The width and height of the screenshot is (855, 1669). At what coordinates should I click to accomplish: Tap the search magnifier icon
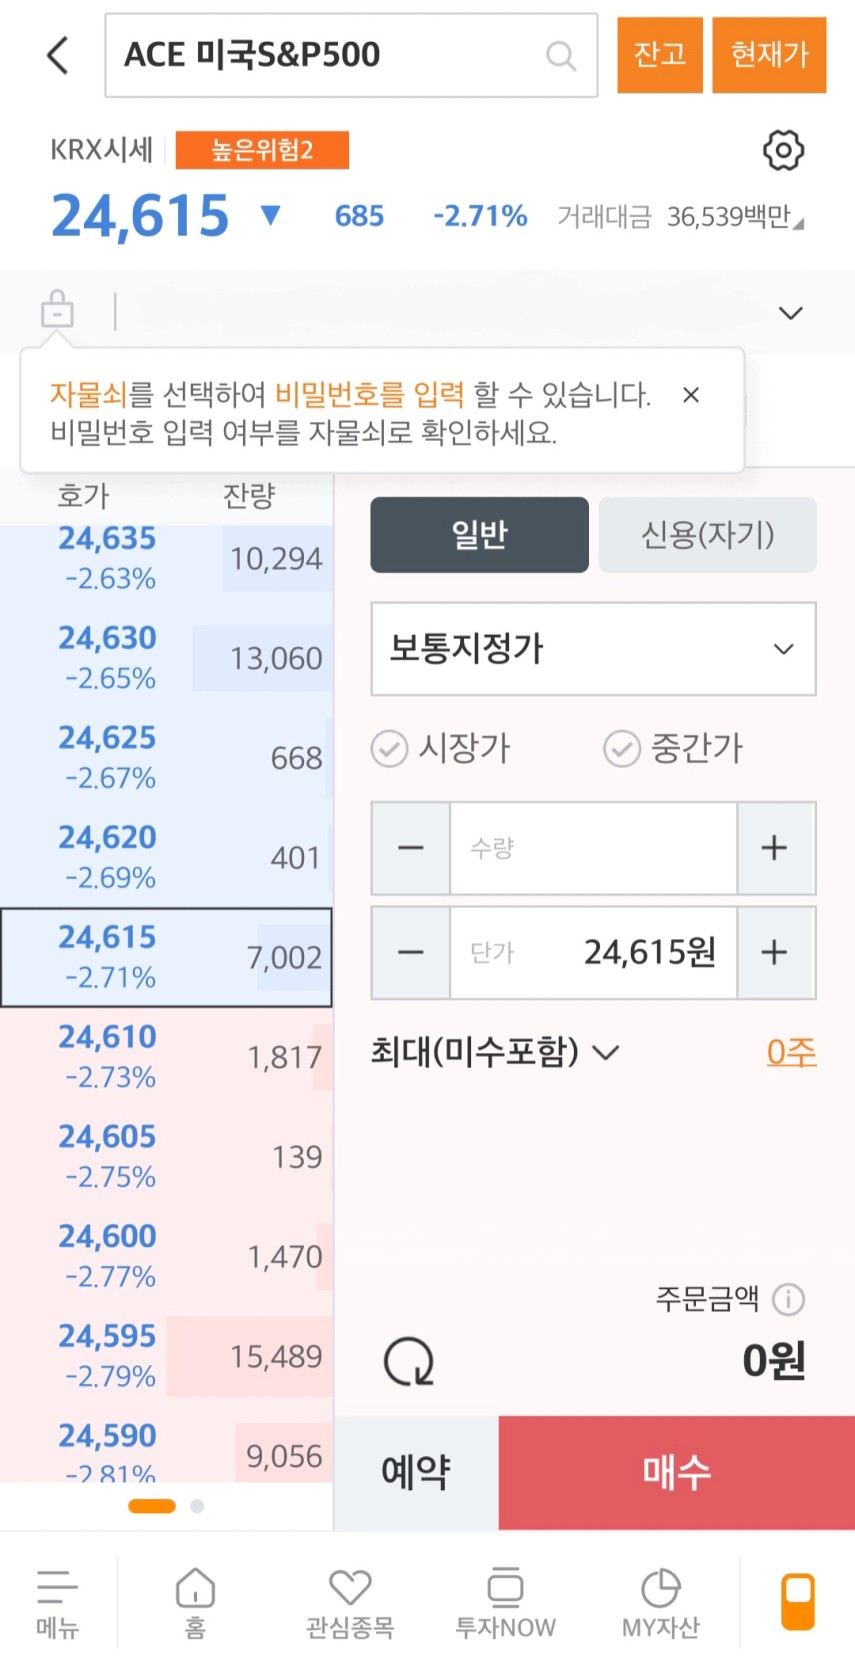coord(561,56)
